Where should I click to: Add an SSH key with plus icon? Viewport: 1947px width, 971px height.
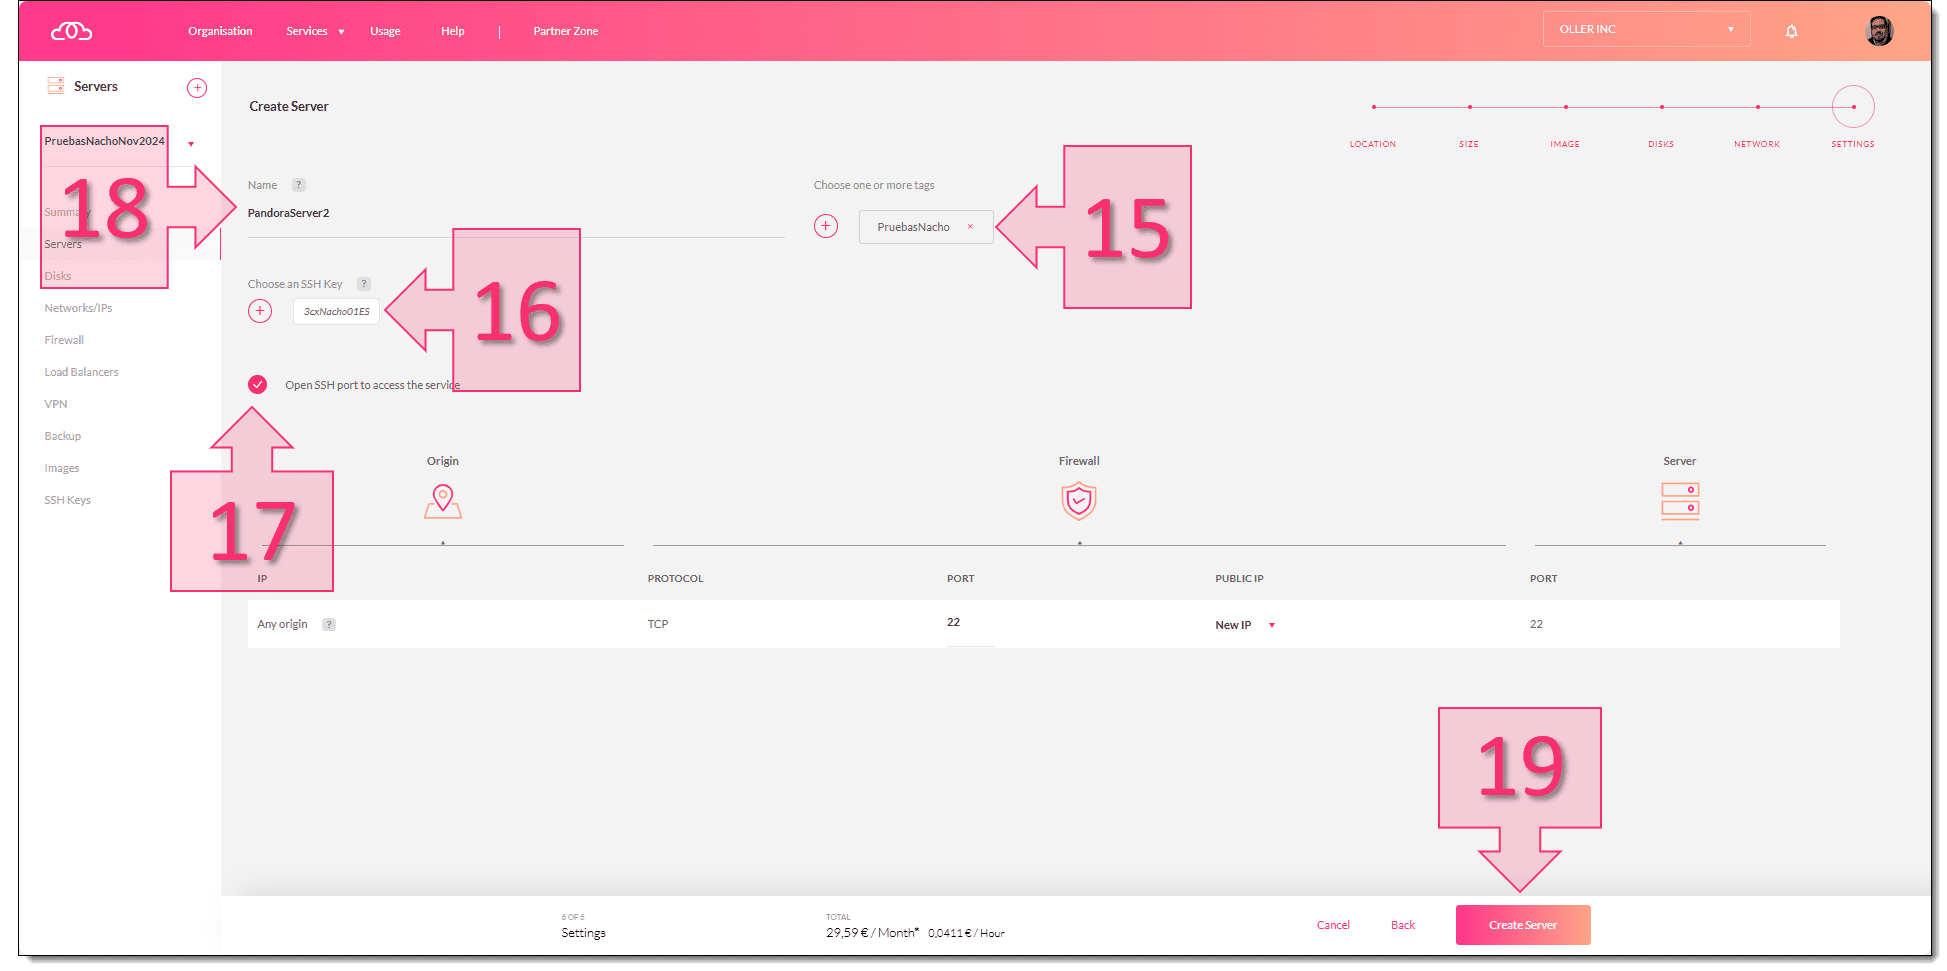pos(260,311)
